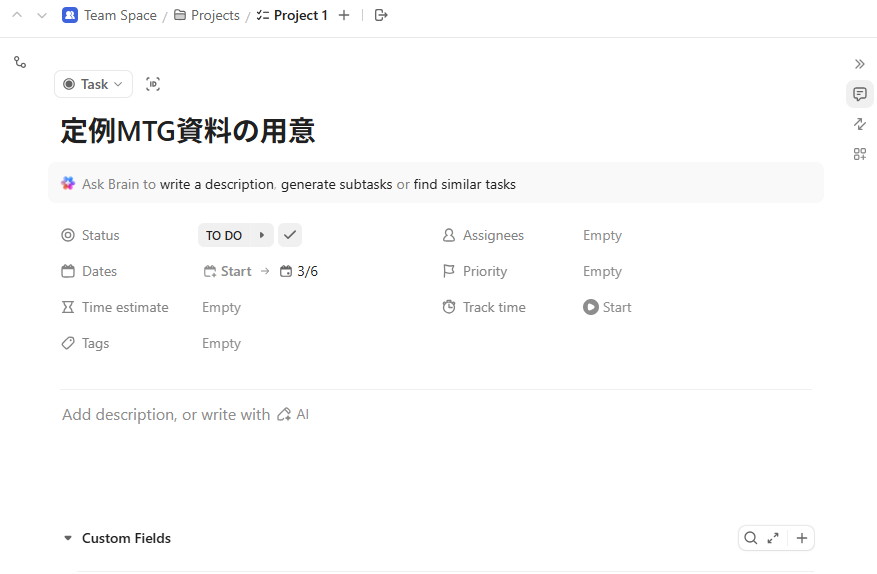Click the subtask hierarchy icon on left edge

tap(20, 62)
